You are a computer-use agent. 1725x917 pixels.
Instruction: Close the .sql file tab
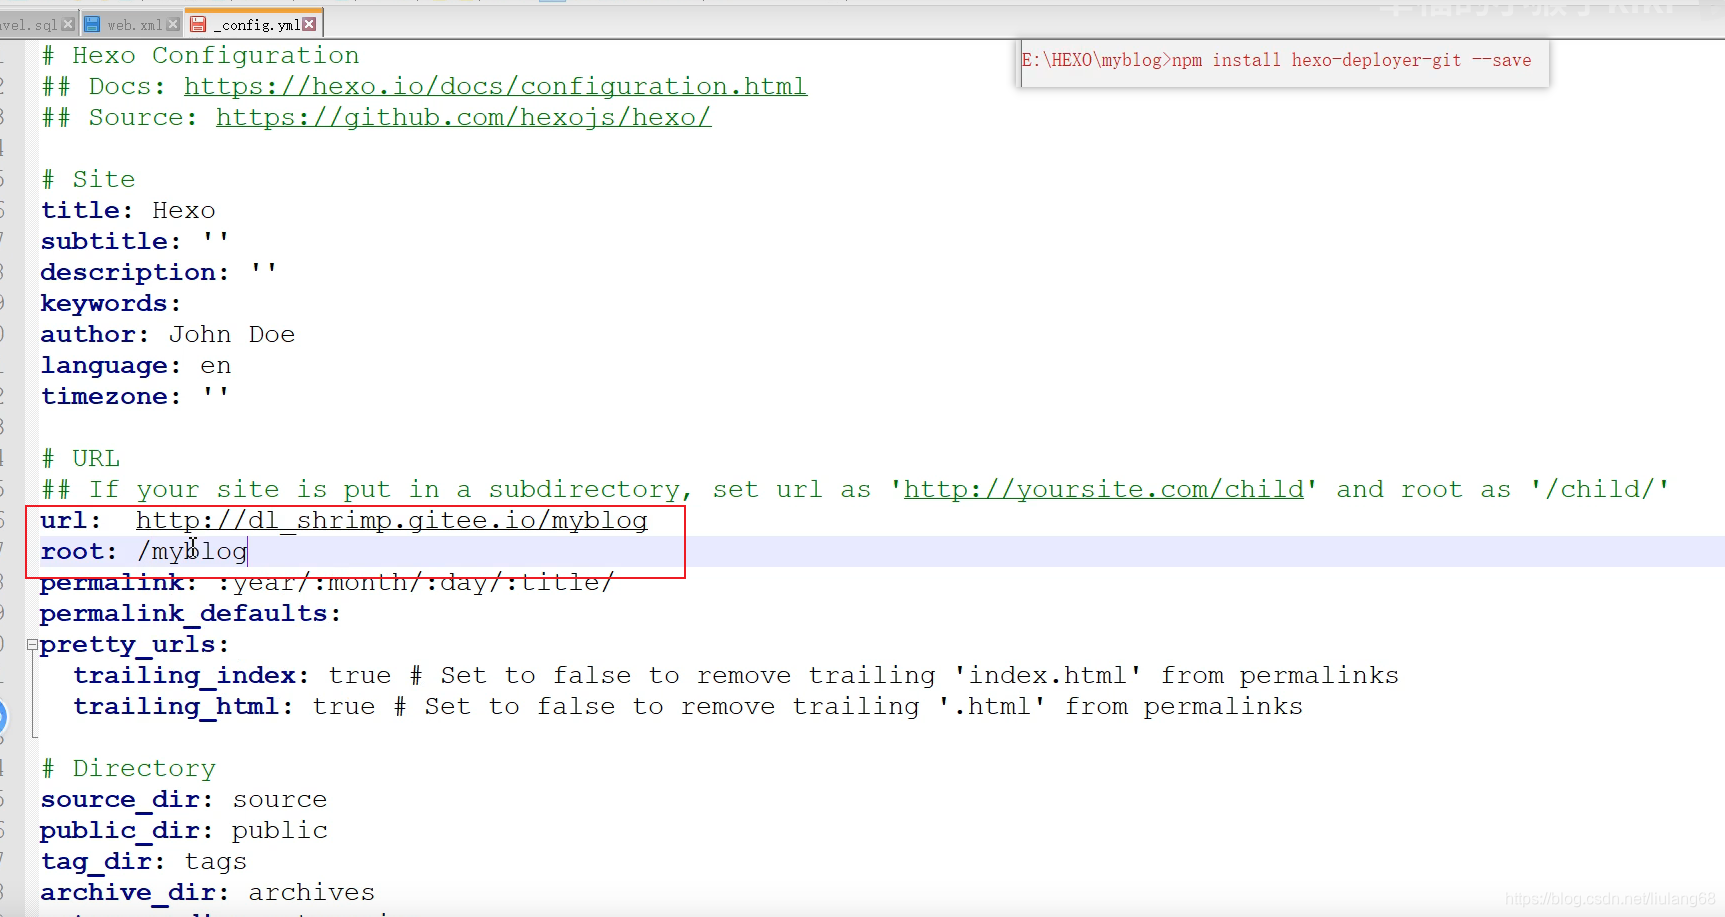point(68,24)
